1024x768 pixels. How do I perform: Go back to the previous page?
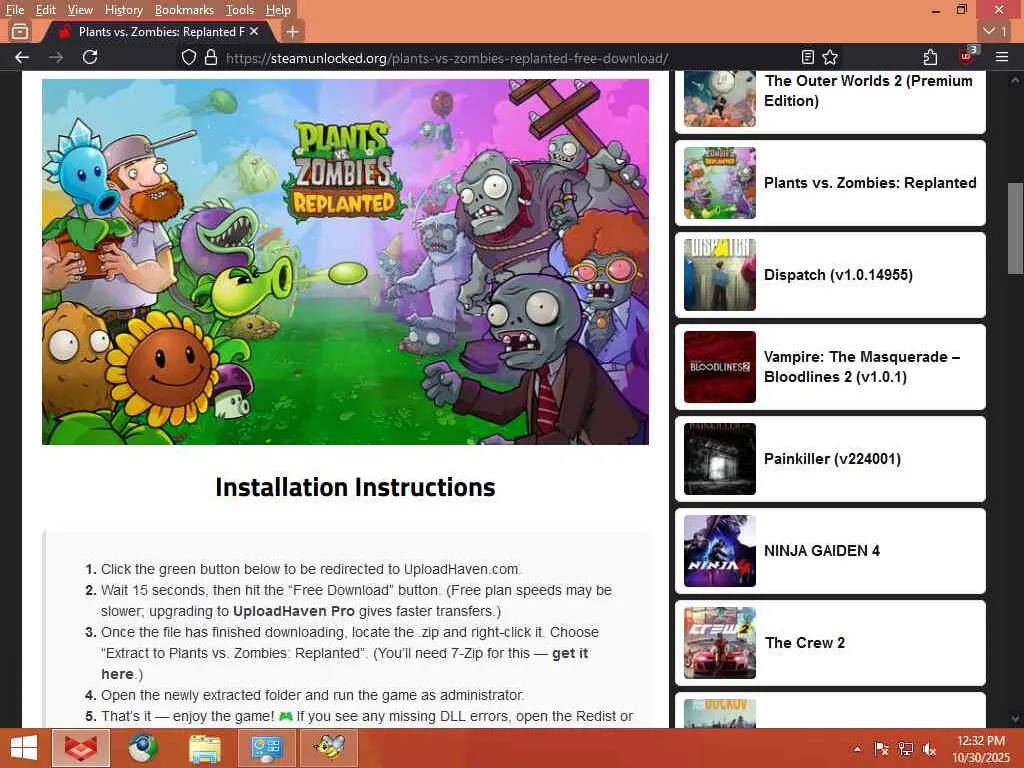(x=22, y=57)
